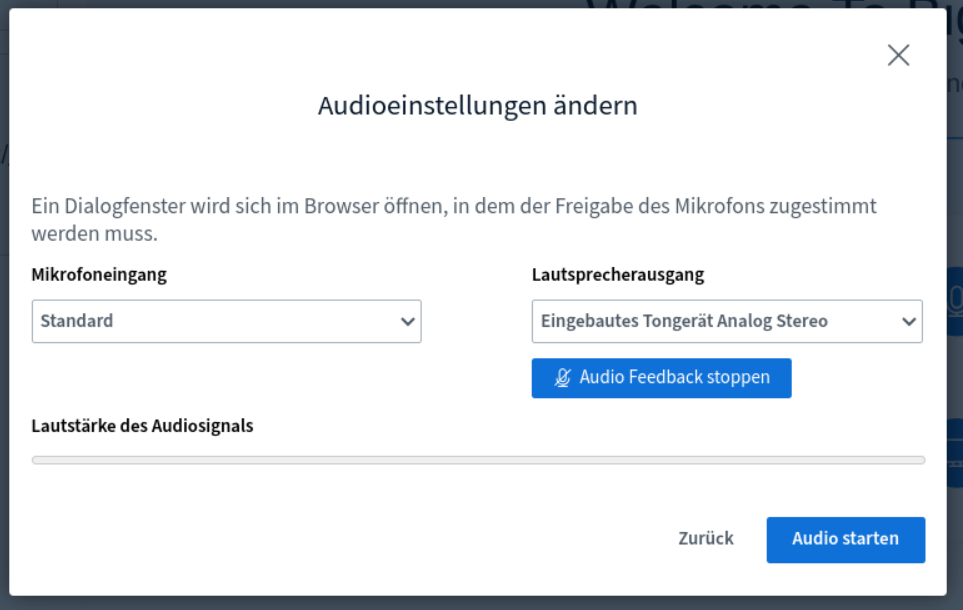Image resolution: width=963 pixels, height=610 pixels.
Task: Open the Mikrofoneingang dropdown showing Standard
Action: click(226, 322)
